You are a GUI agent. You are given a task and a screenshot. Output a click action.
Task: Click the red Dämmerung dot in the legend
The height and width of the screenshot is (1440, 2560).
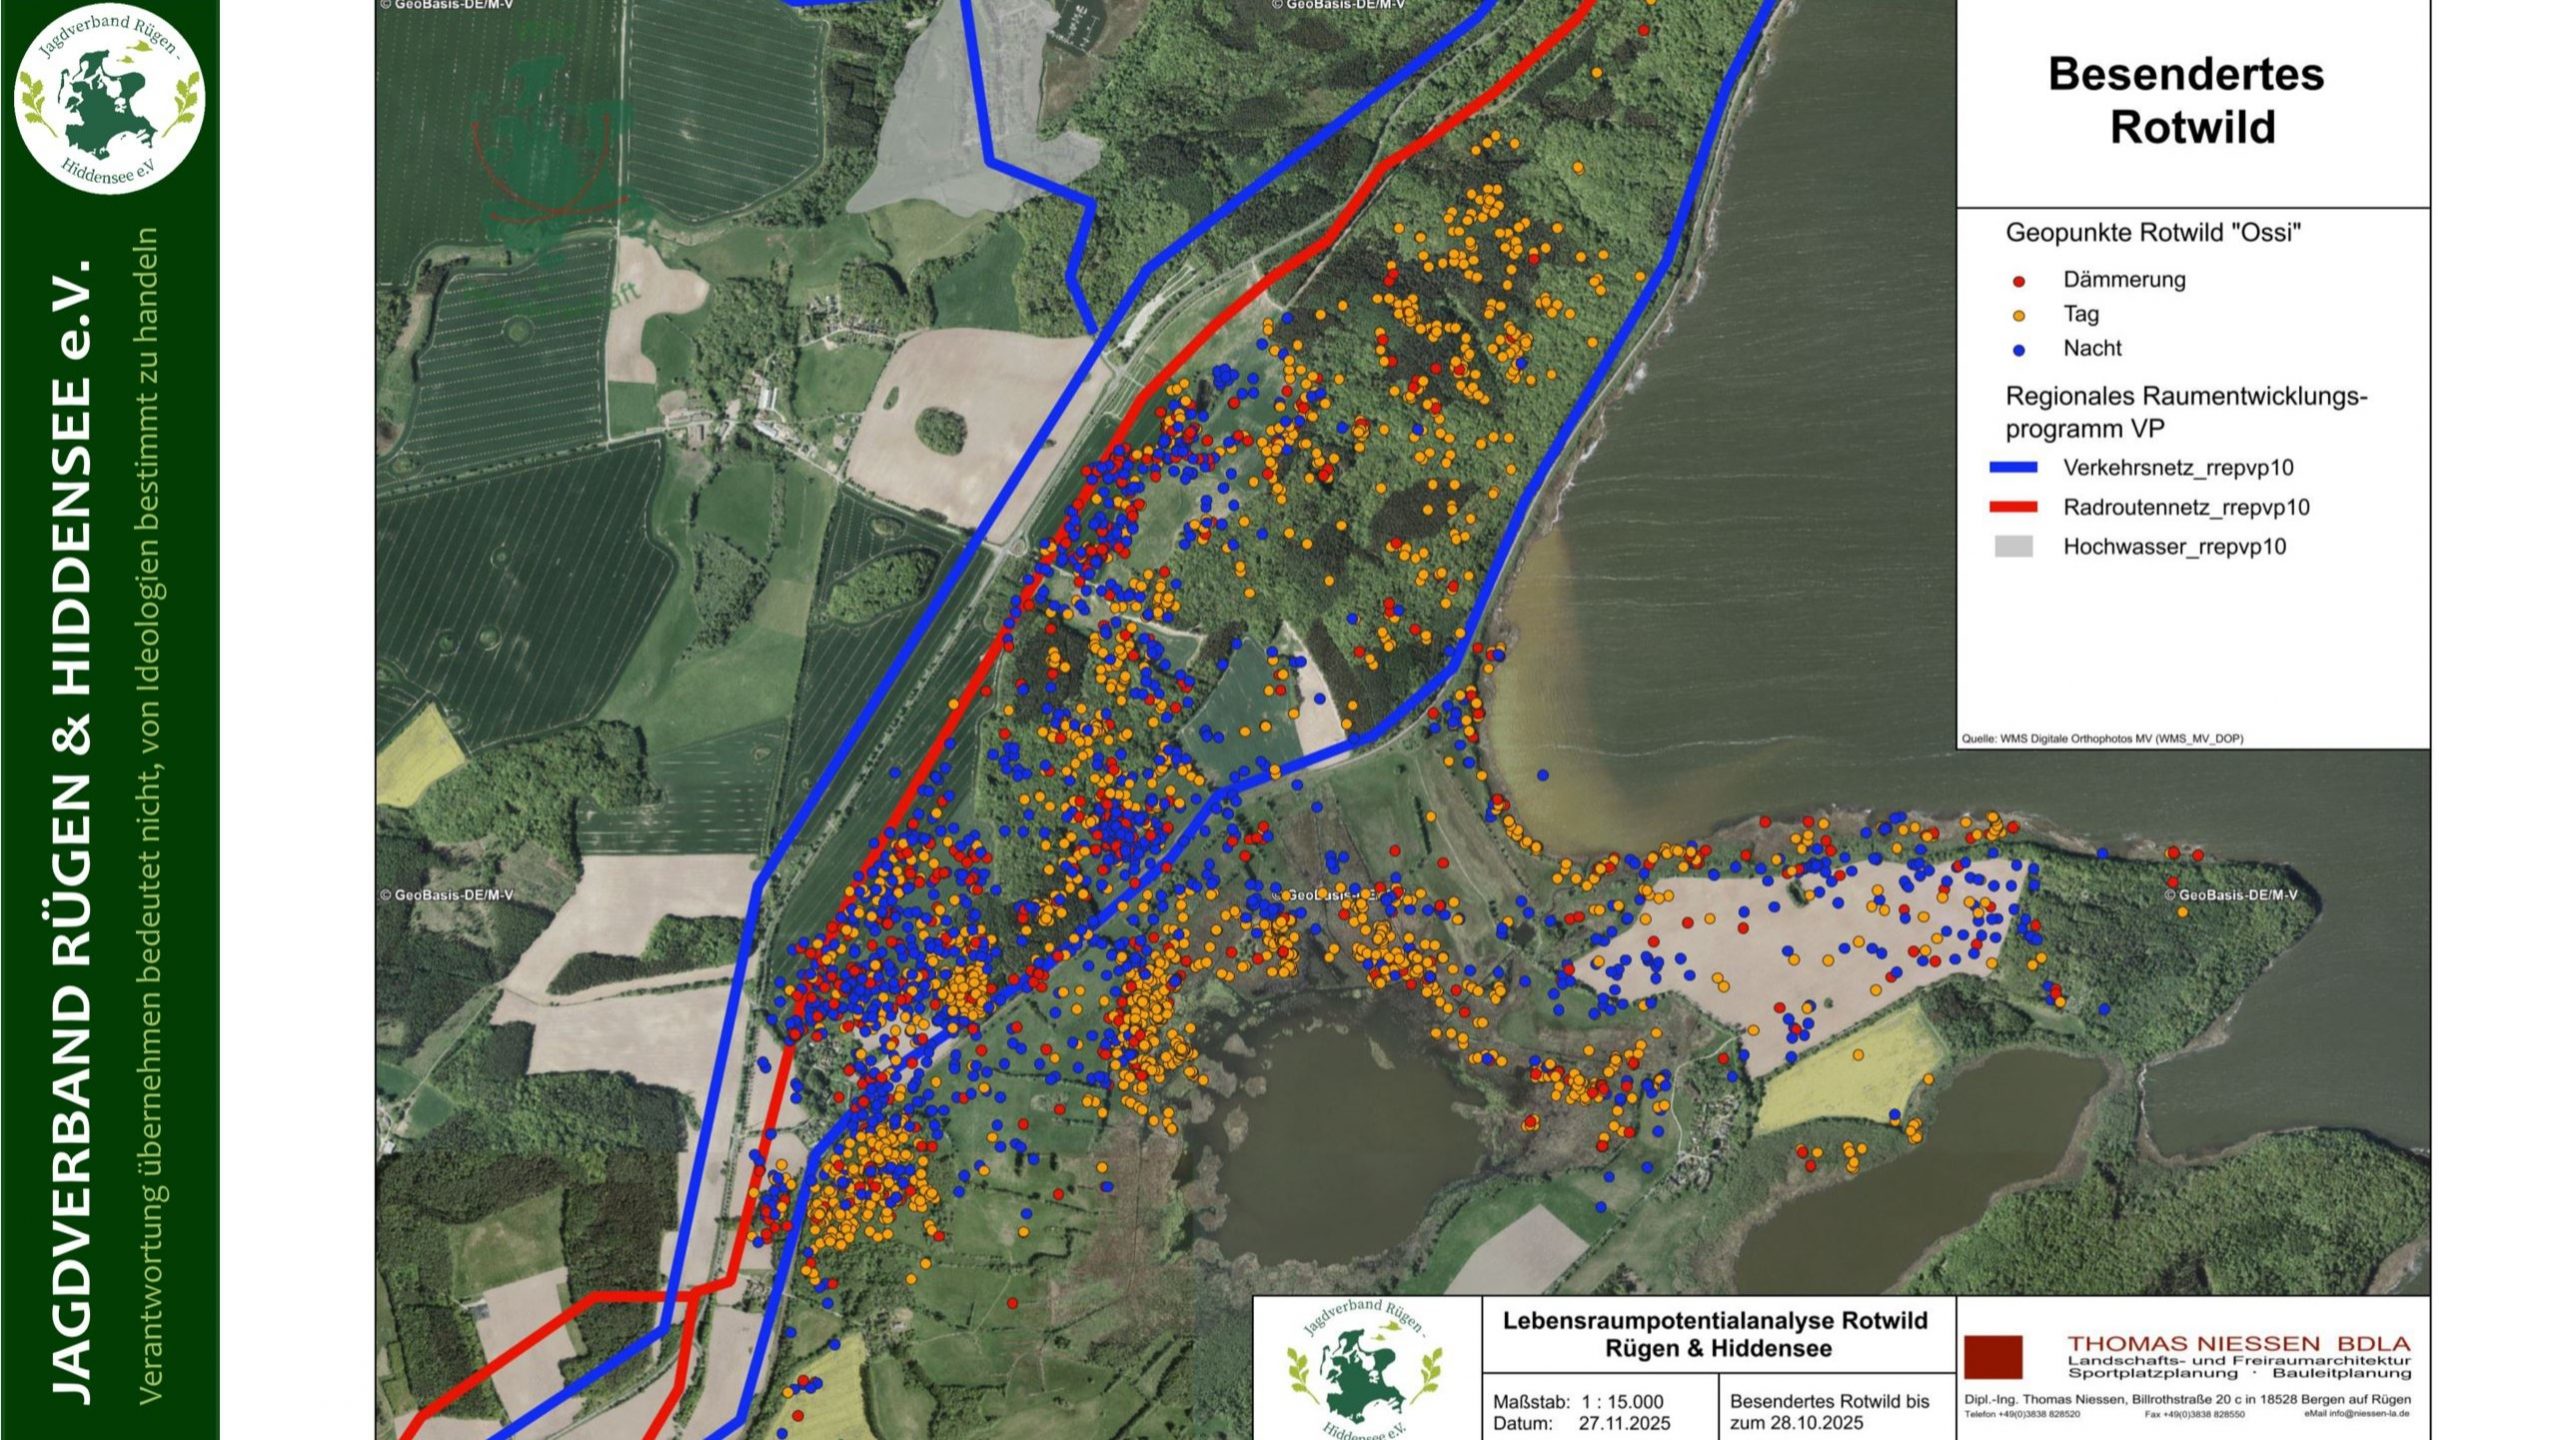point(2018,282)
